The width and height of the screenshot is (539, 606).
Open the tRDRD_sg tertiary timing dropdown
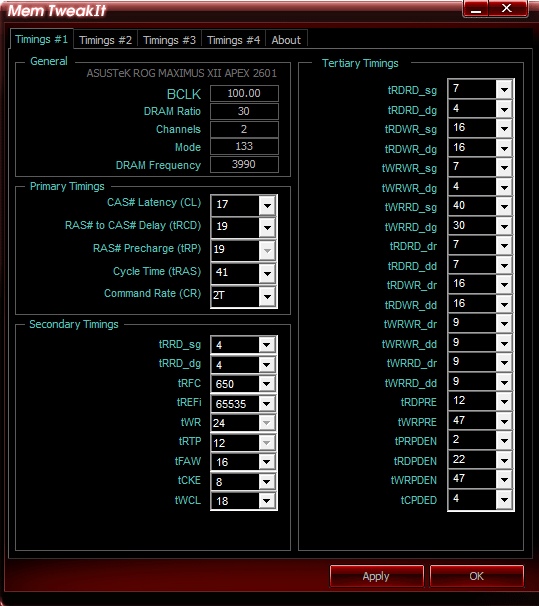pos(504,90)
